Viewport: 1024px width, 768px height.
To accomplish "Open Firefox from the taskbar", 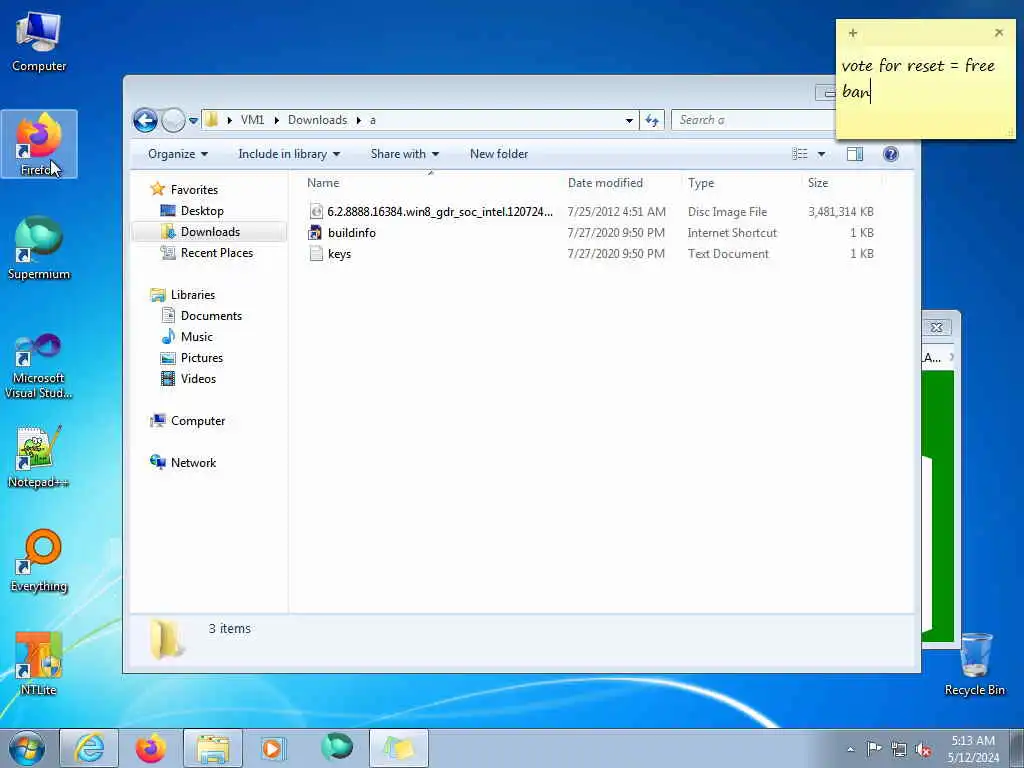I will click(150, 748).
